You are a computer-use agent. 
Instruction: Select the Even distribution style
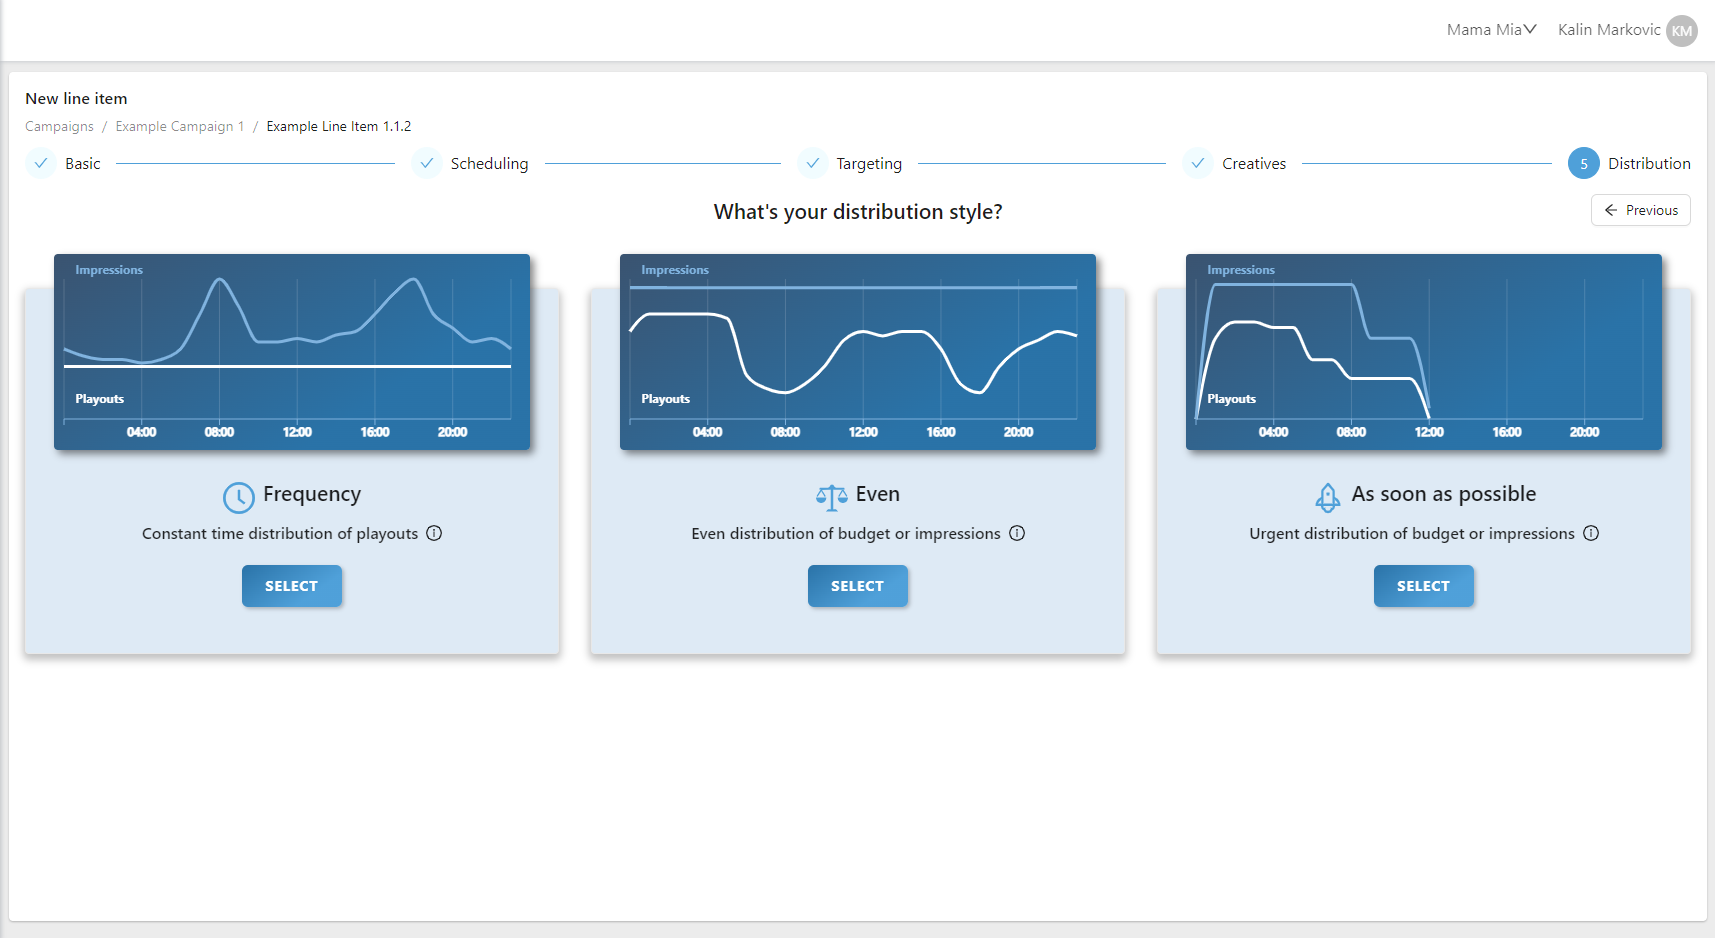pos(857,586)
